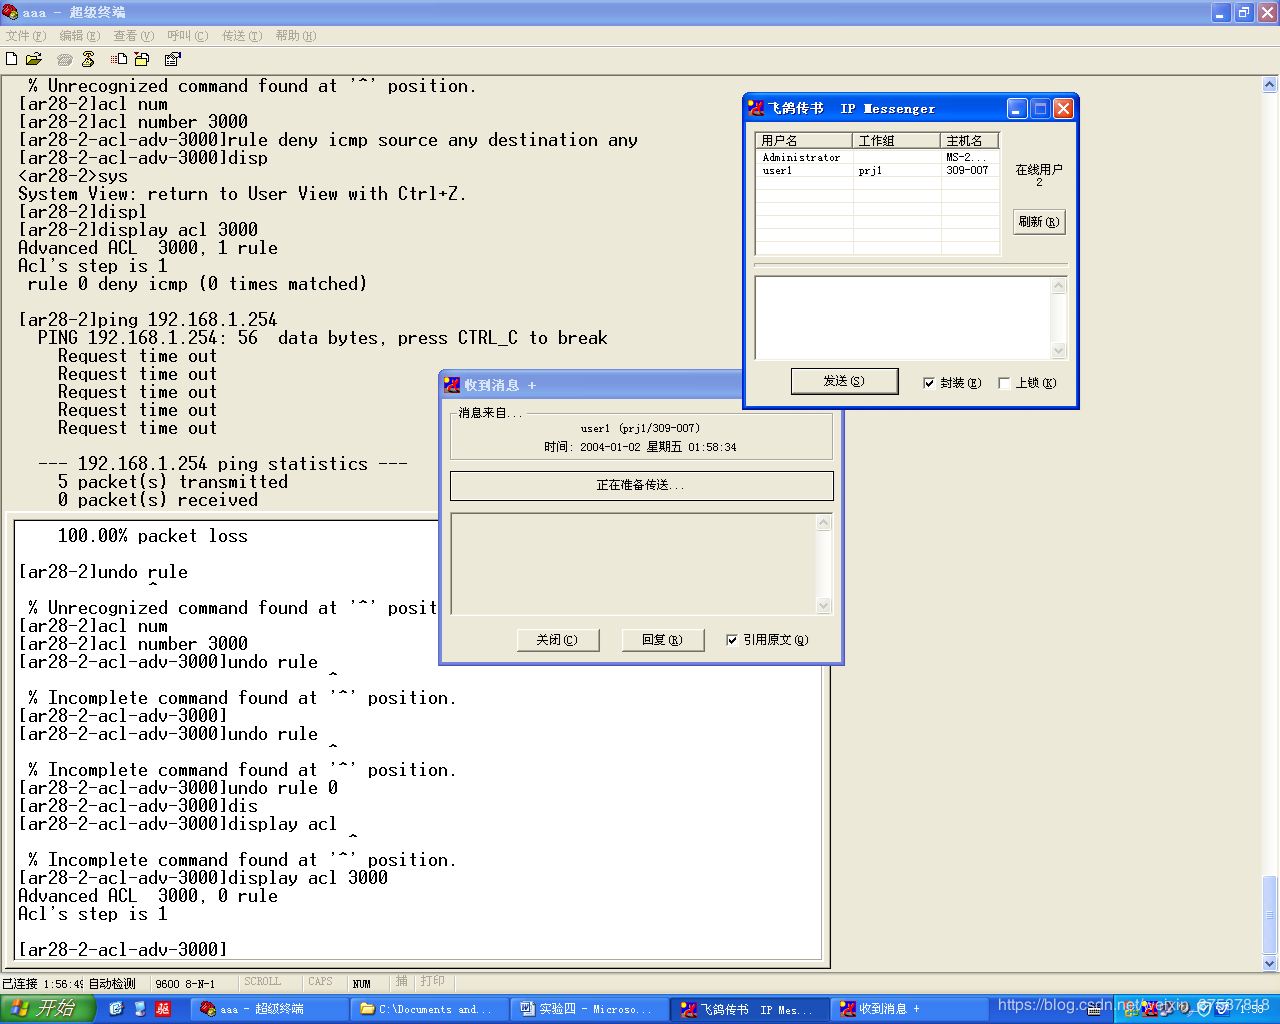Open the 文件(F) menu
This screenshot has width=1280, height=1024.
25,36
